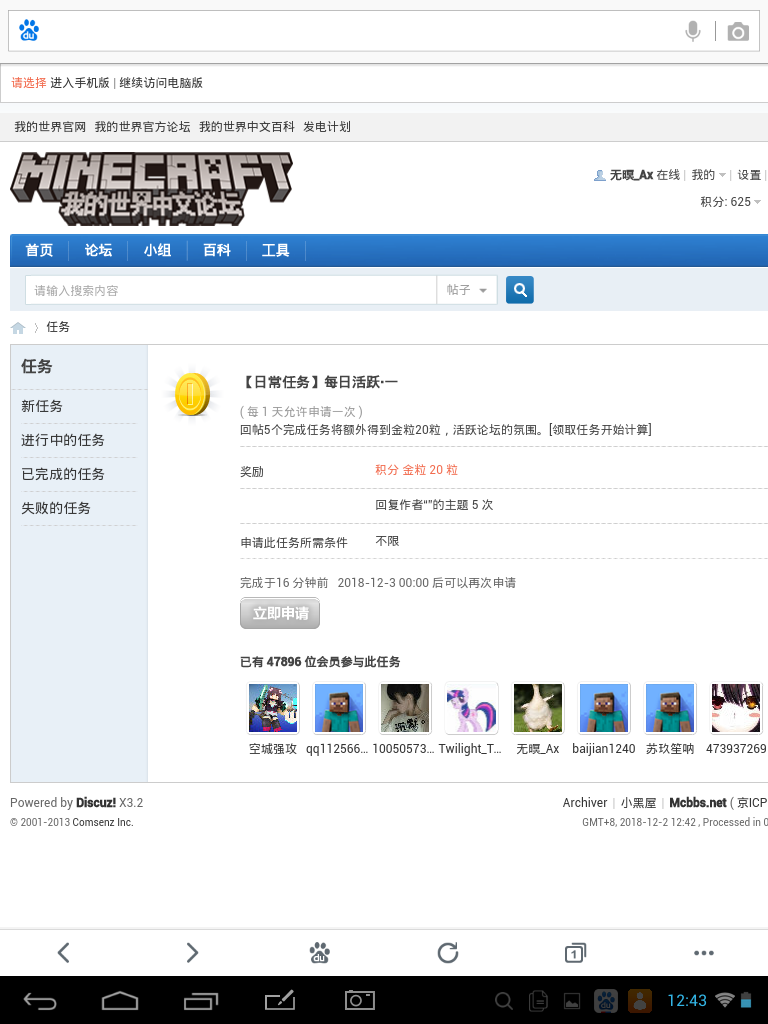
Task: Open the Archiver footer link
Action: tap(584, 803)
